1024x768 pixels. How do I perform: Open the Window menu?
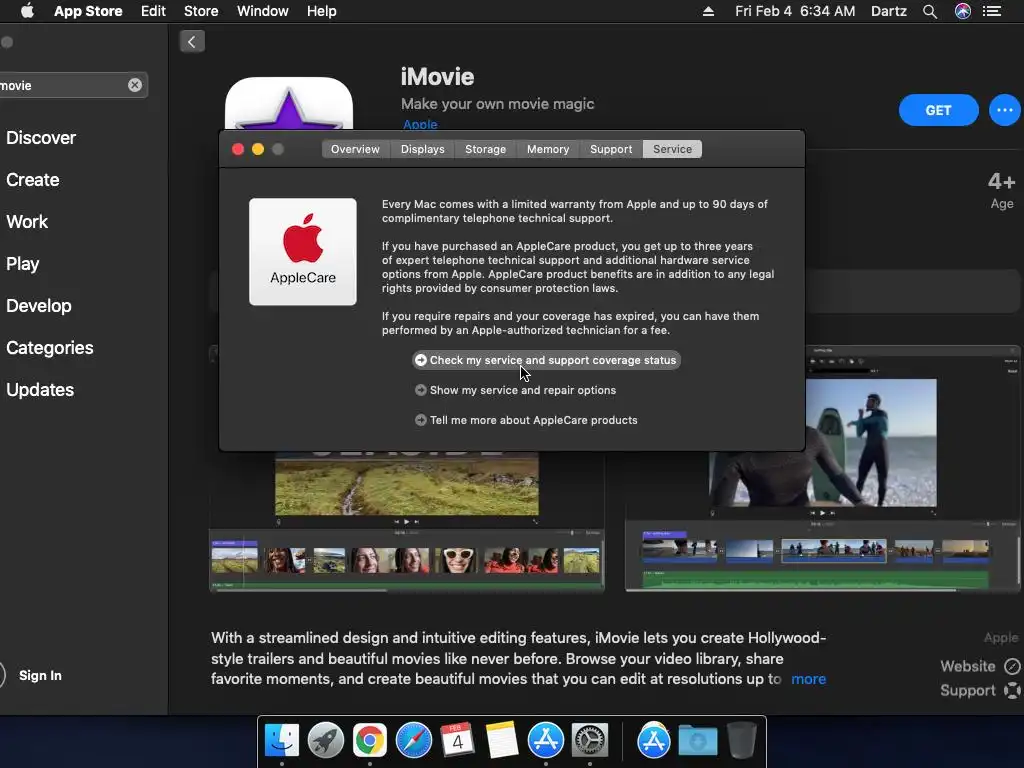[263, 11]
